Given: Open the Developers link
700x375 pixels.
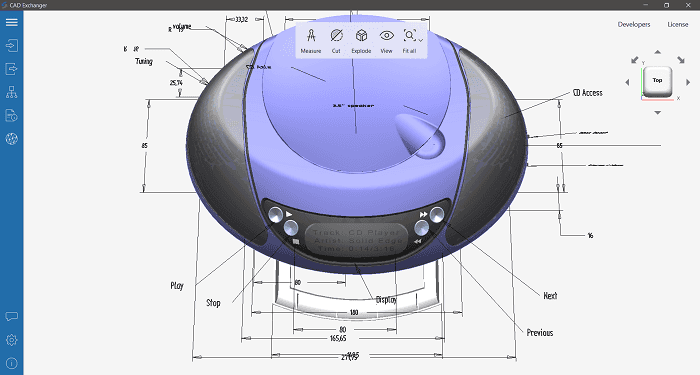Looking at the screenshot, I should pyautogui.click(x=634, y=24).
